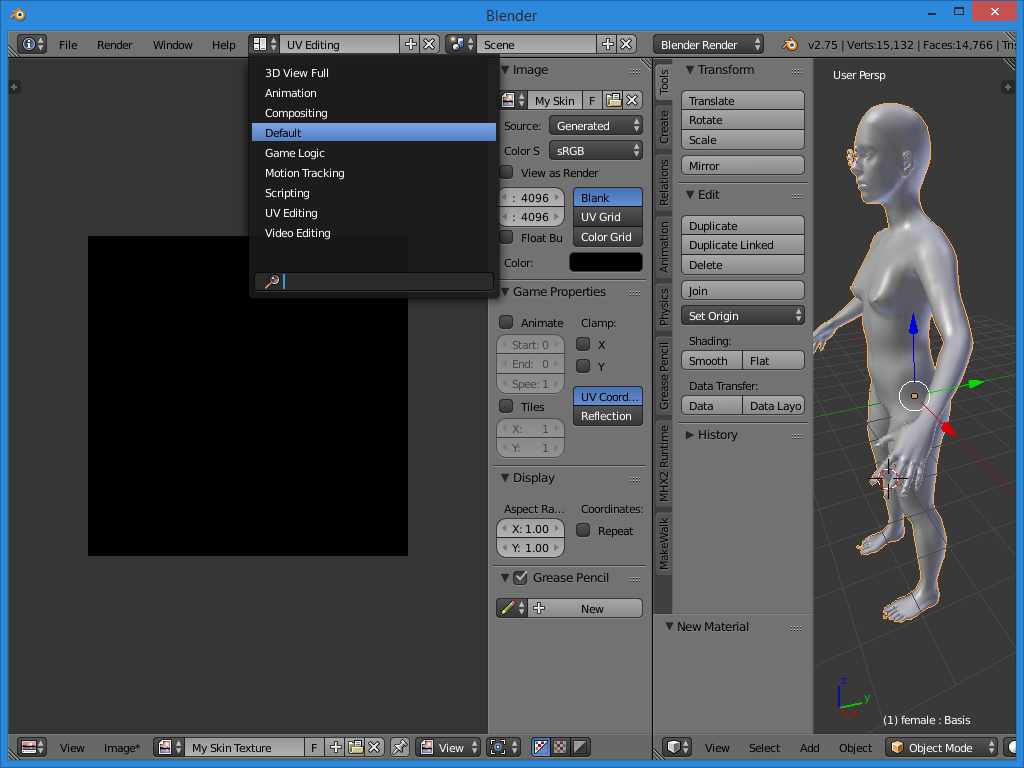The width and height of the screenshot is (1024, 768).
Task: Click the Duplicate Linked button
Action: click(x=743, y=245)
